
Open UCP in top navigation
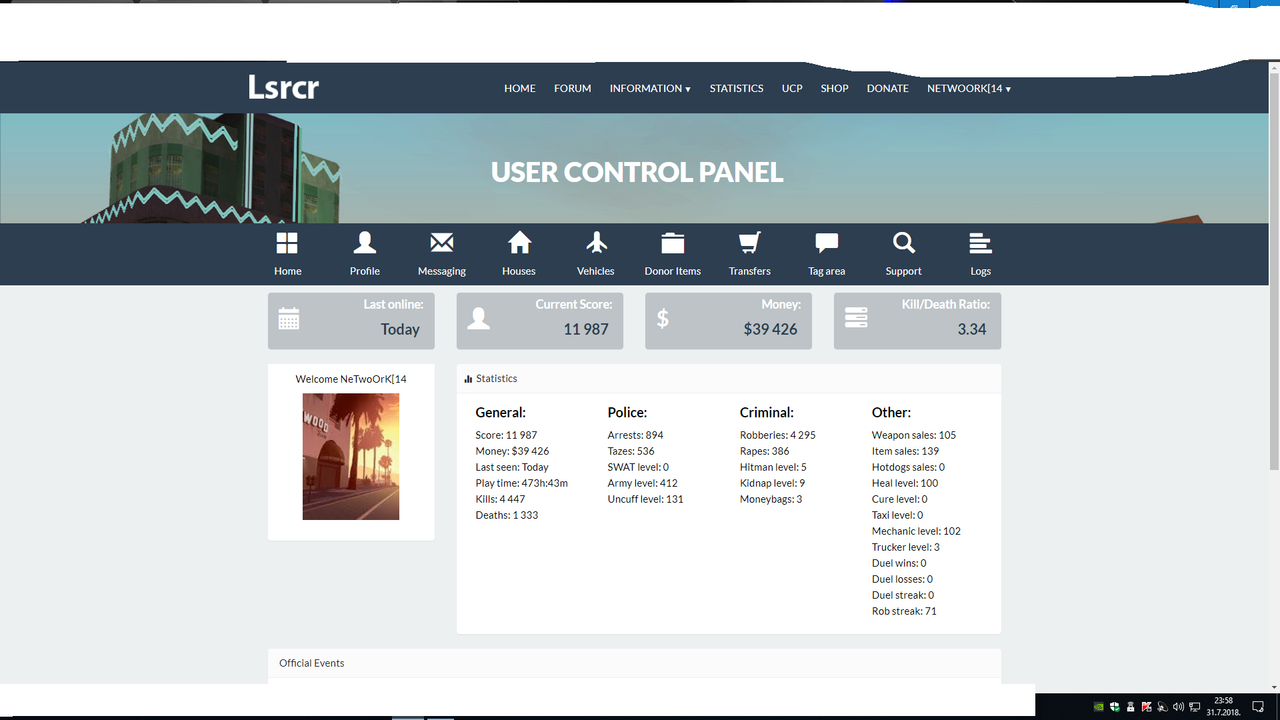pyautogui.click(x=792, y=88)
